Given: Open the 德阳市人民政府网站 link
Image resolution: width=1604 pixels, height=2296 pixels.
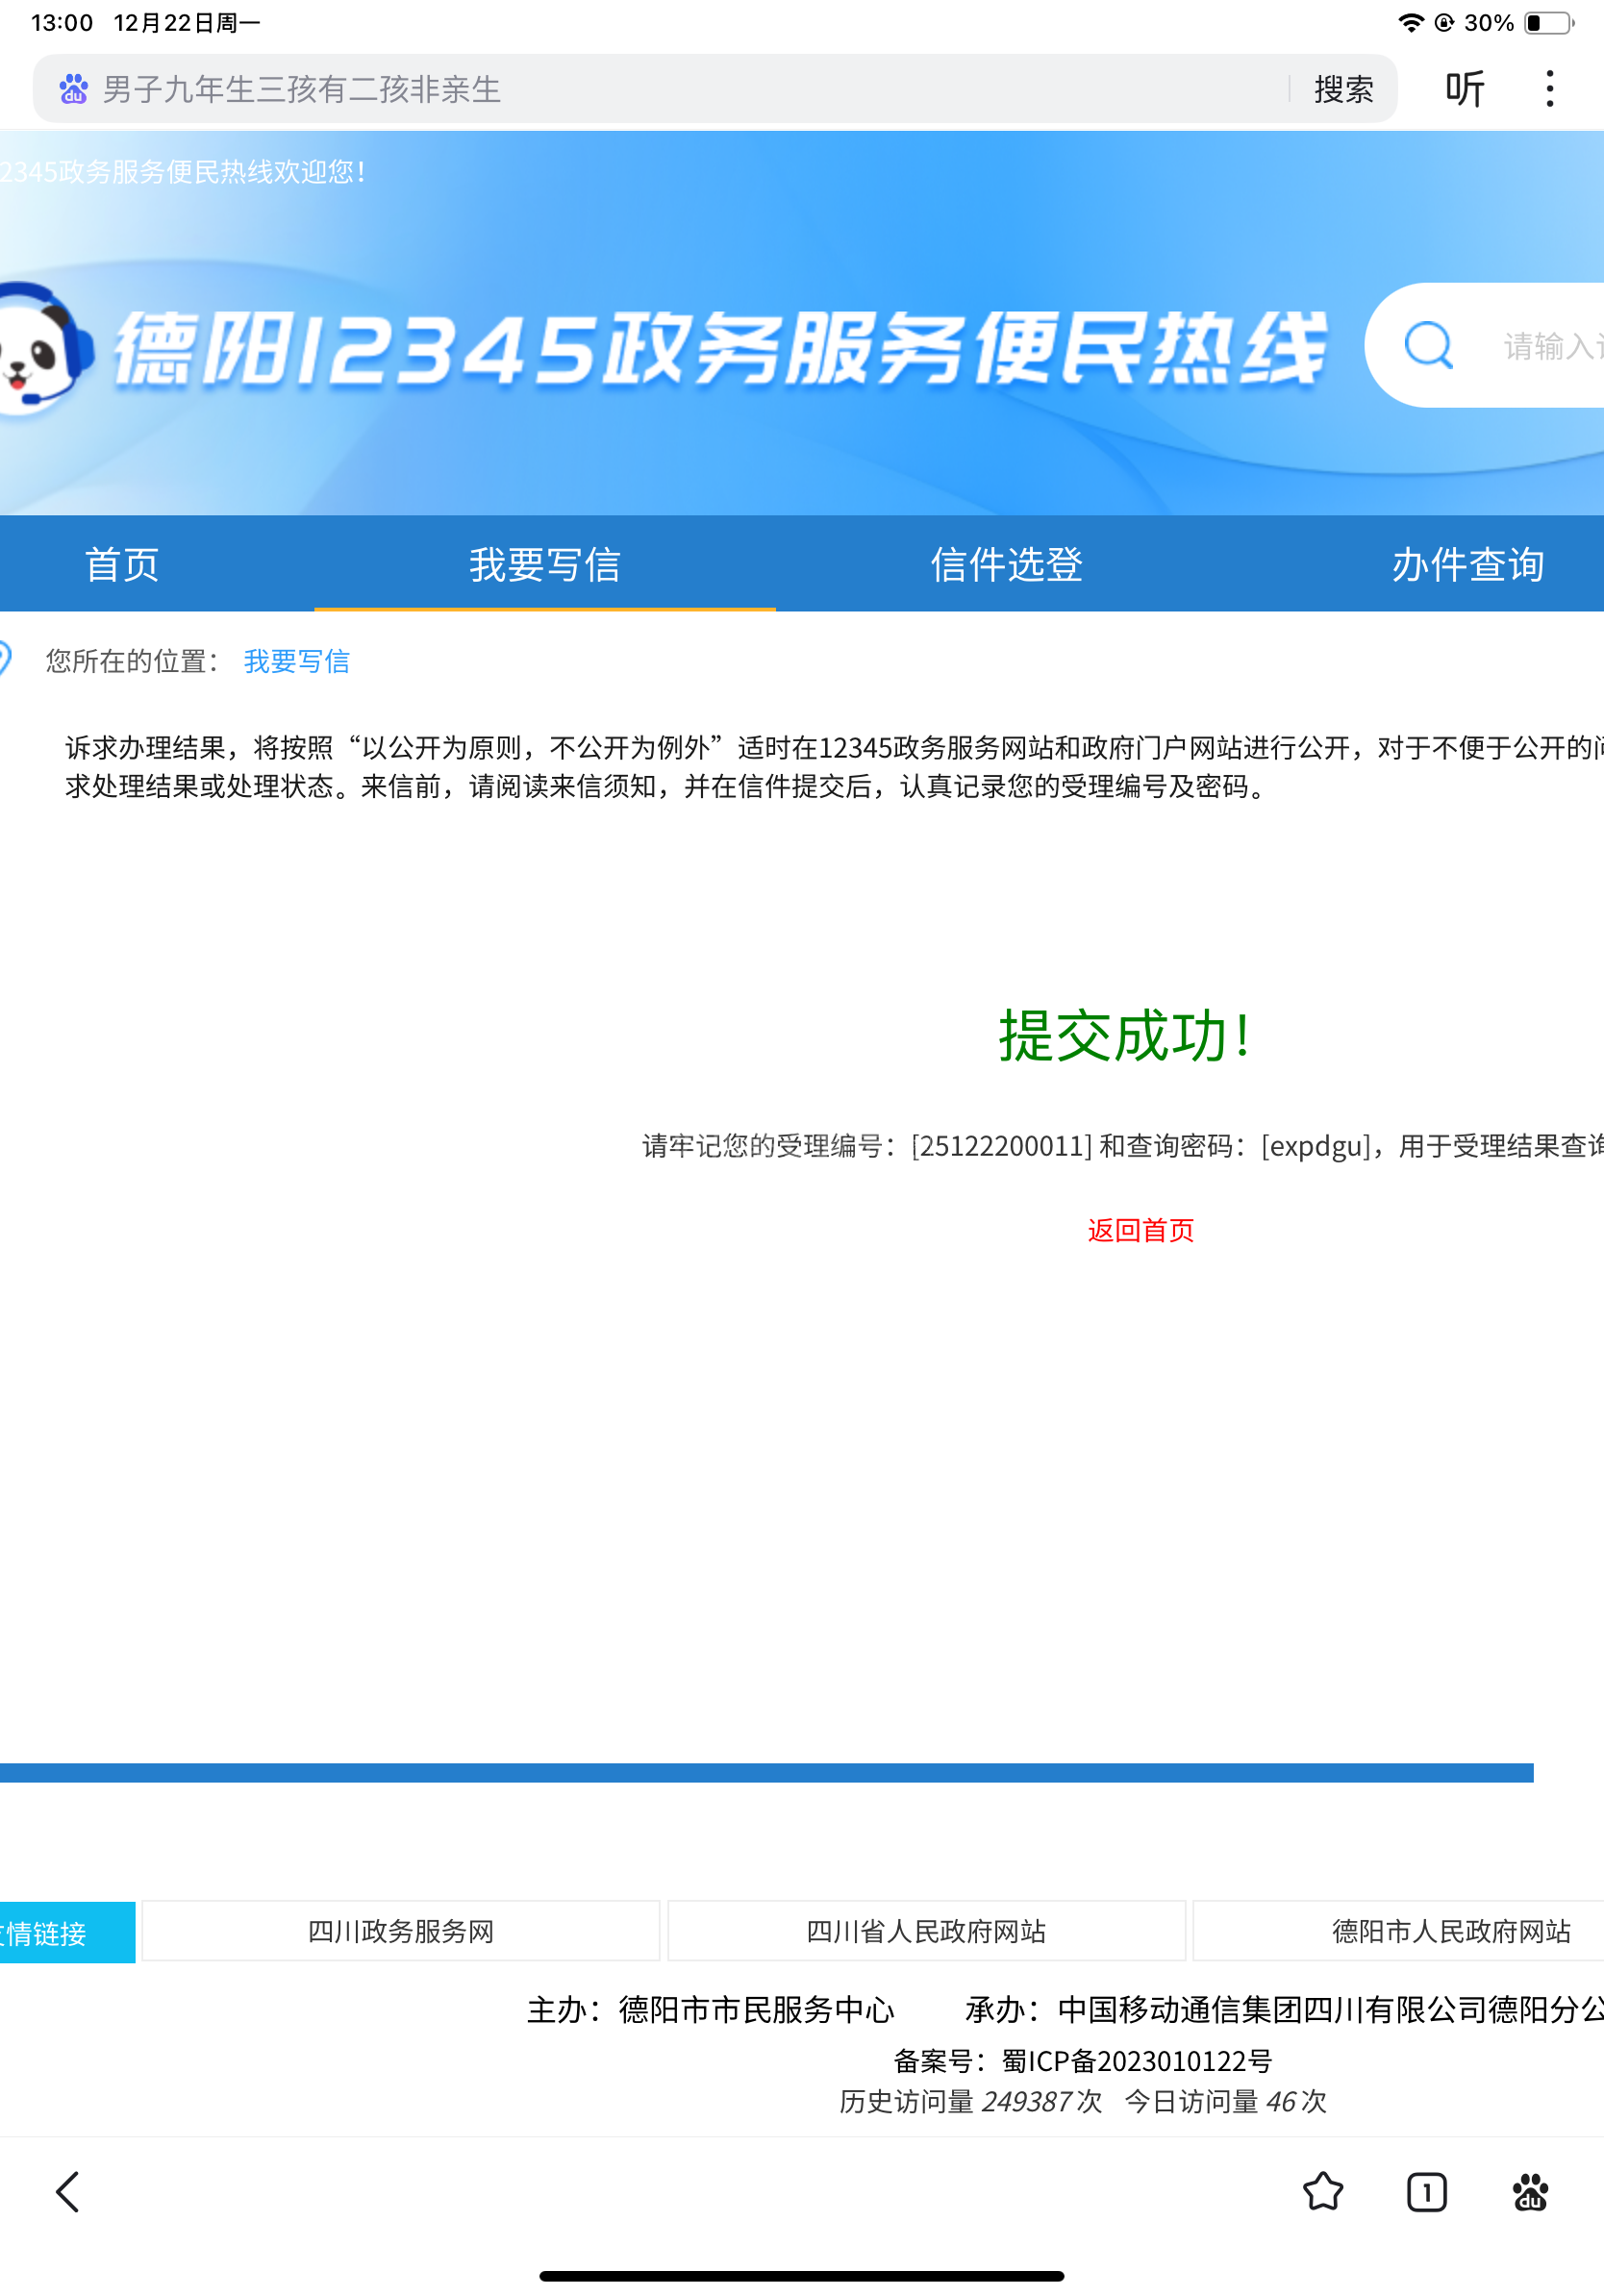Looking at the screenshot, I should 1450,1931.
